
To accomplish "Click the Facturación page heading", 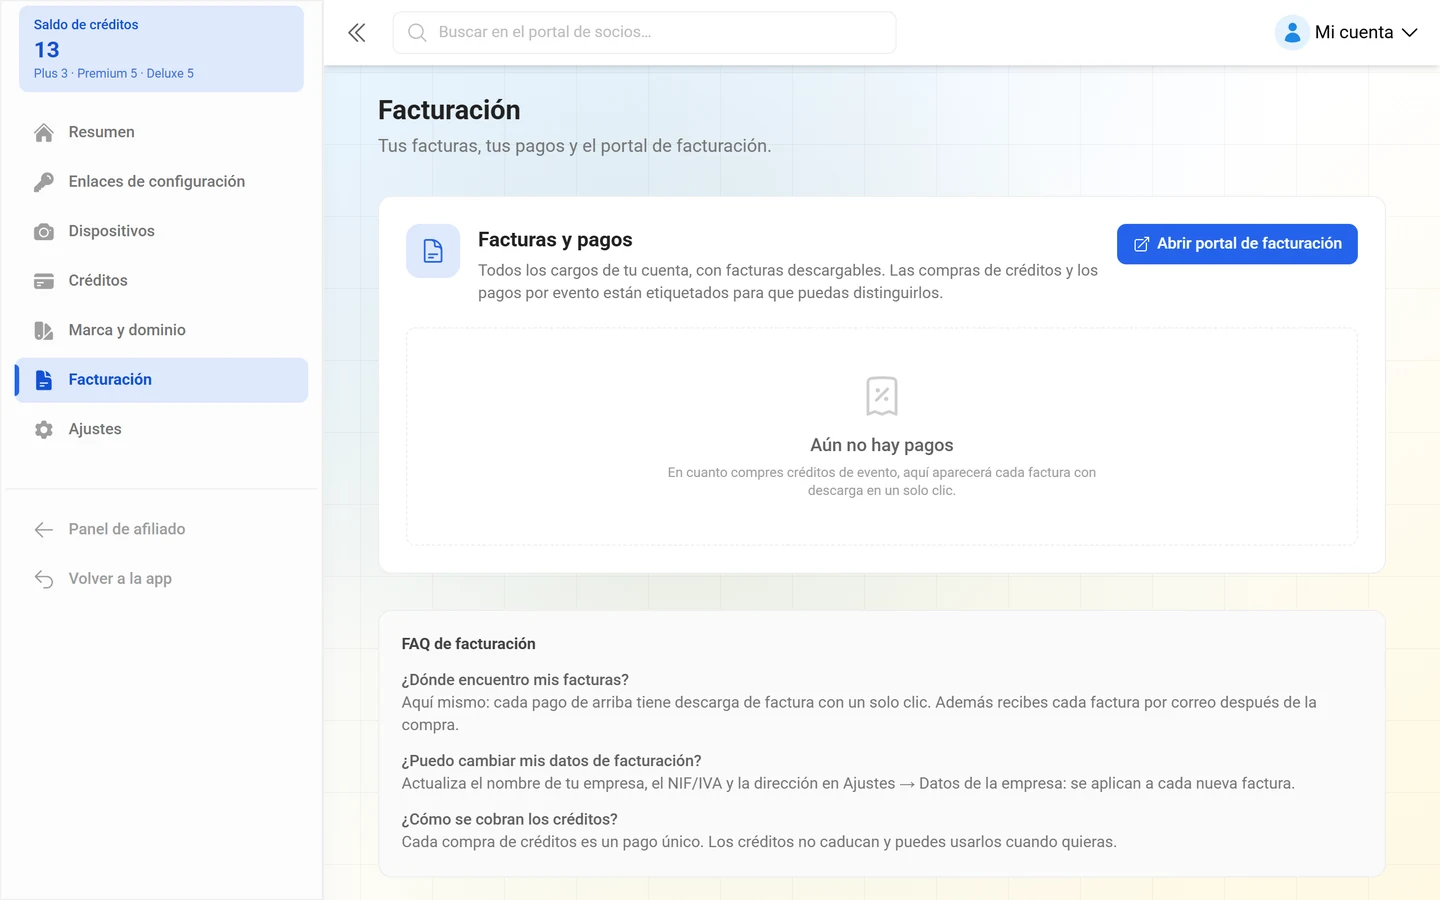I will (449, 110).
